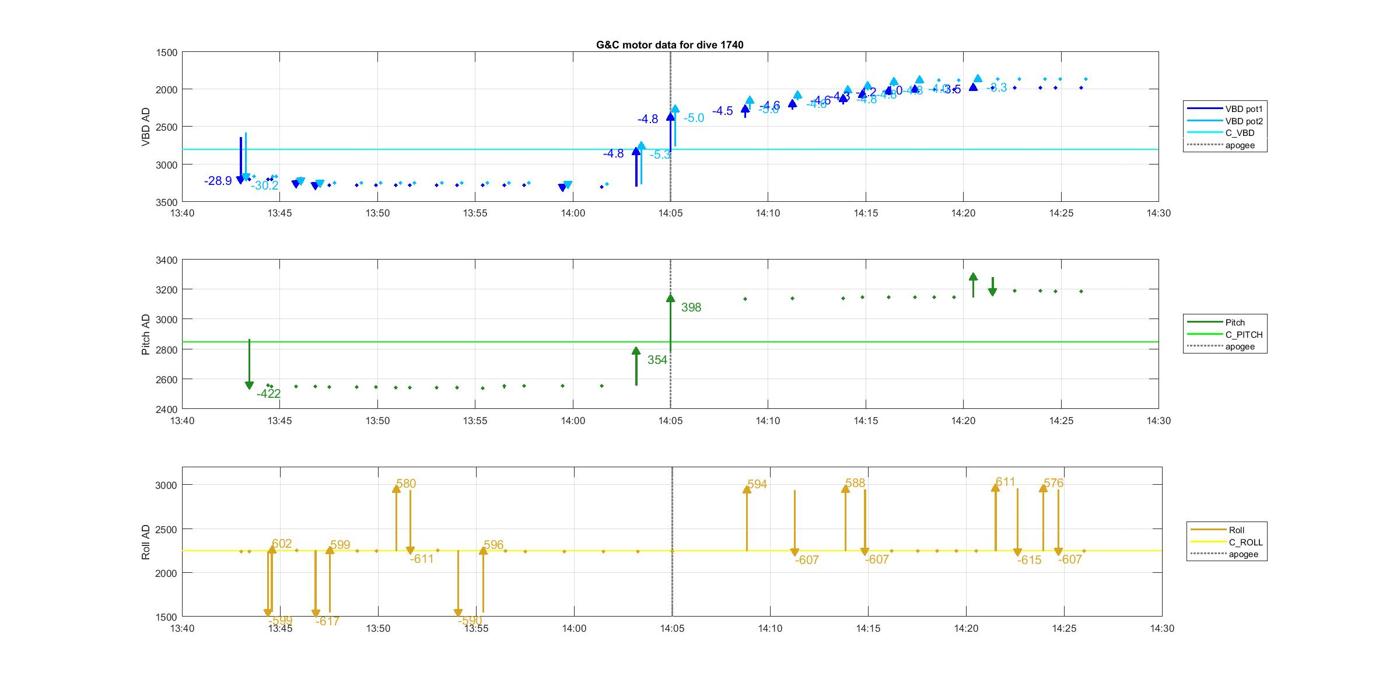Click the "2400" tick on Pitch axis
This screenshot has height=693, width=1400.
(x=167, y=410)
